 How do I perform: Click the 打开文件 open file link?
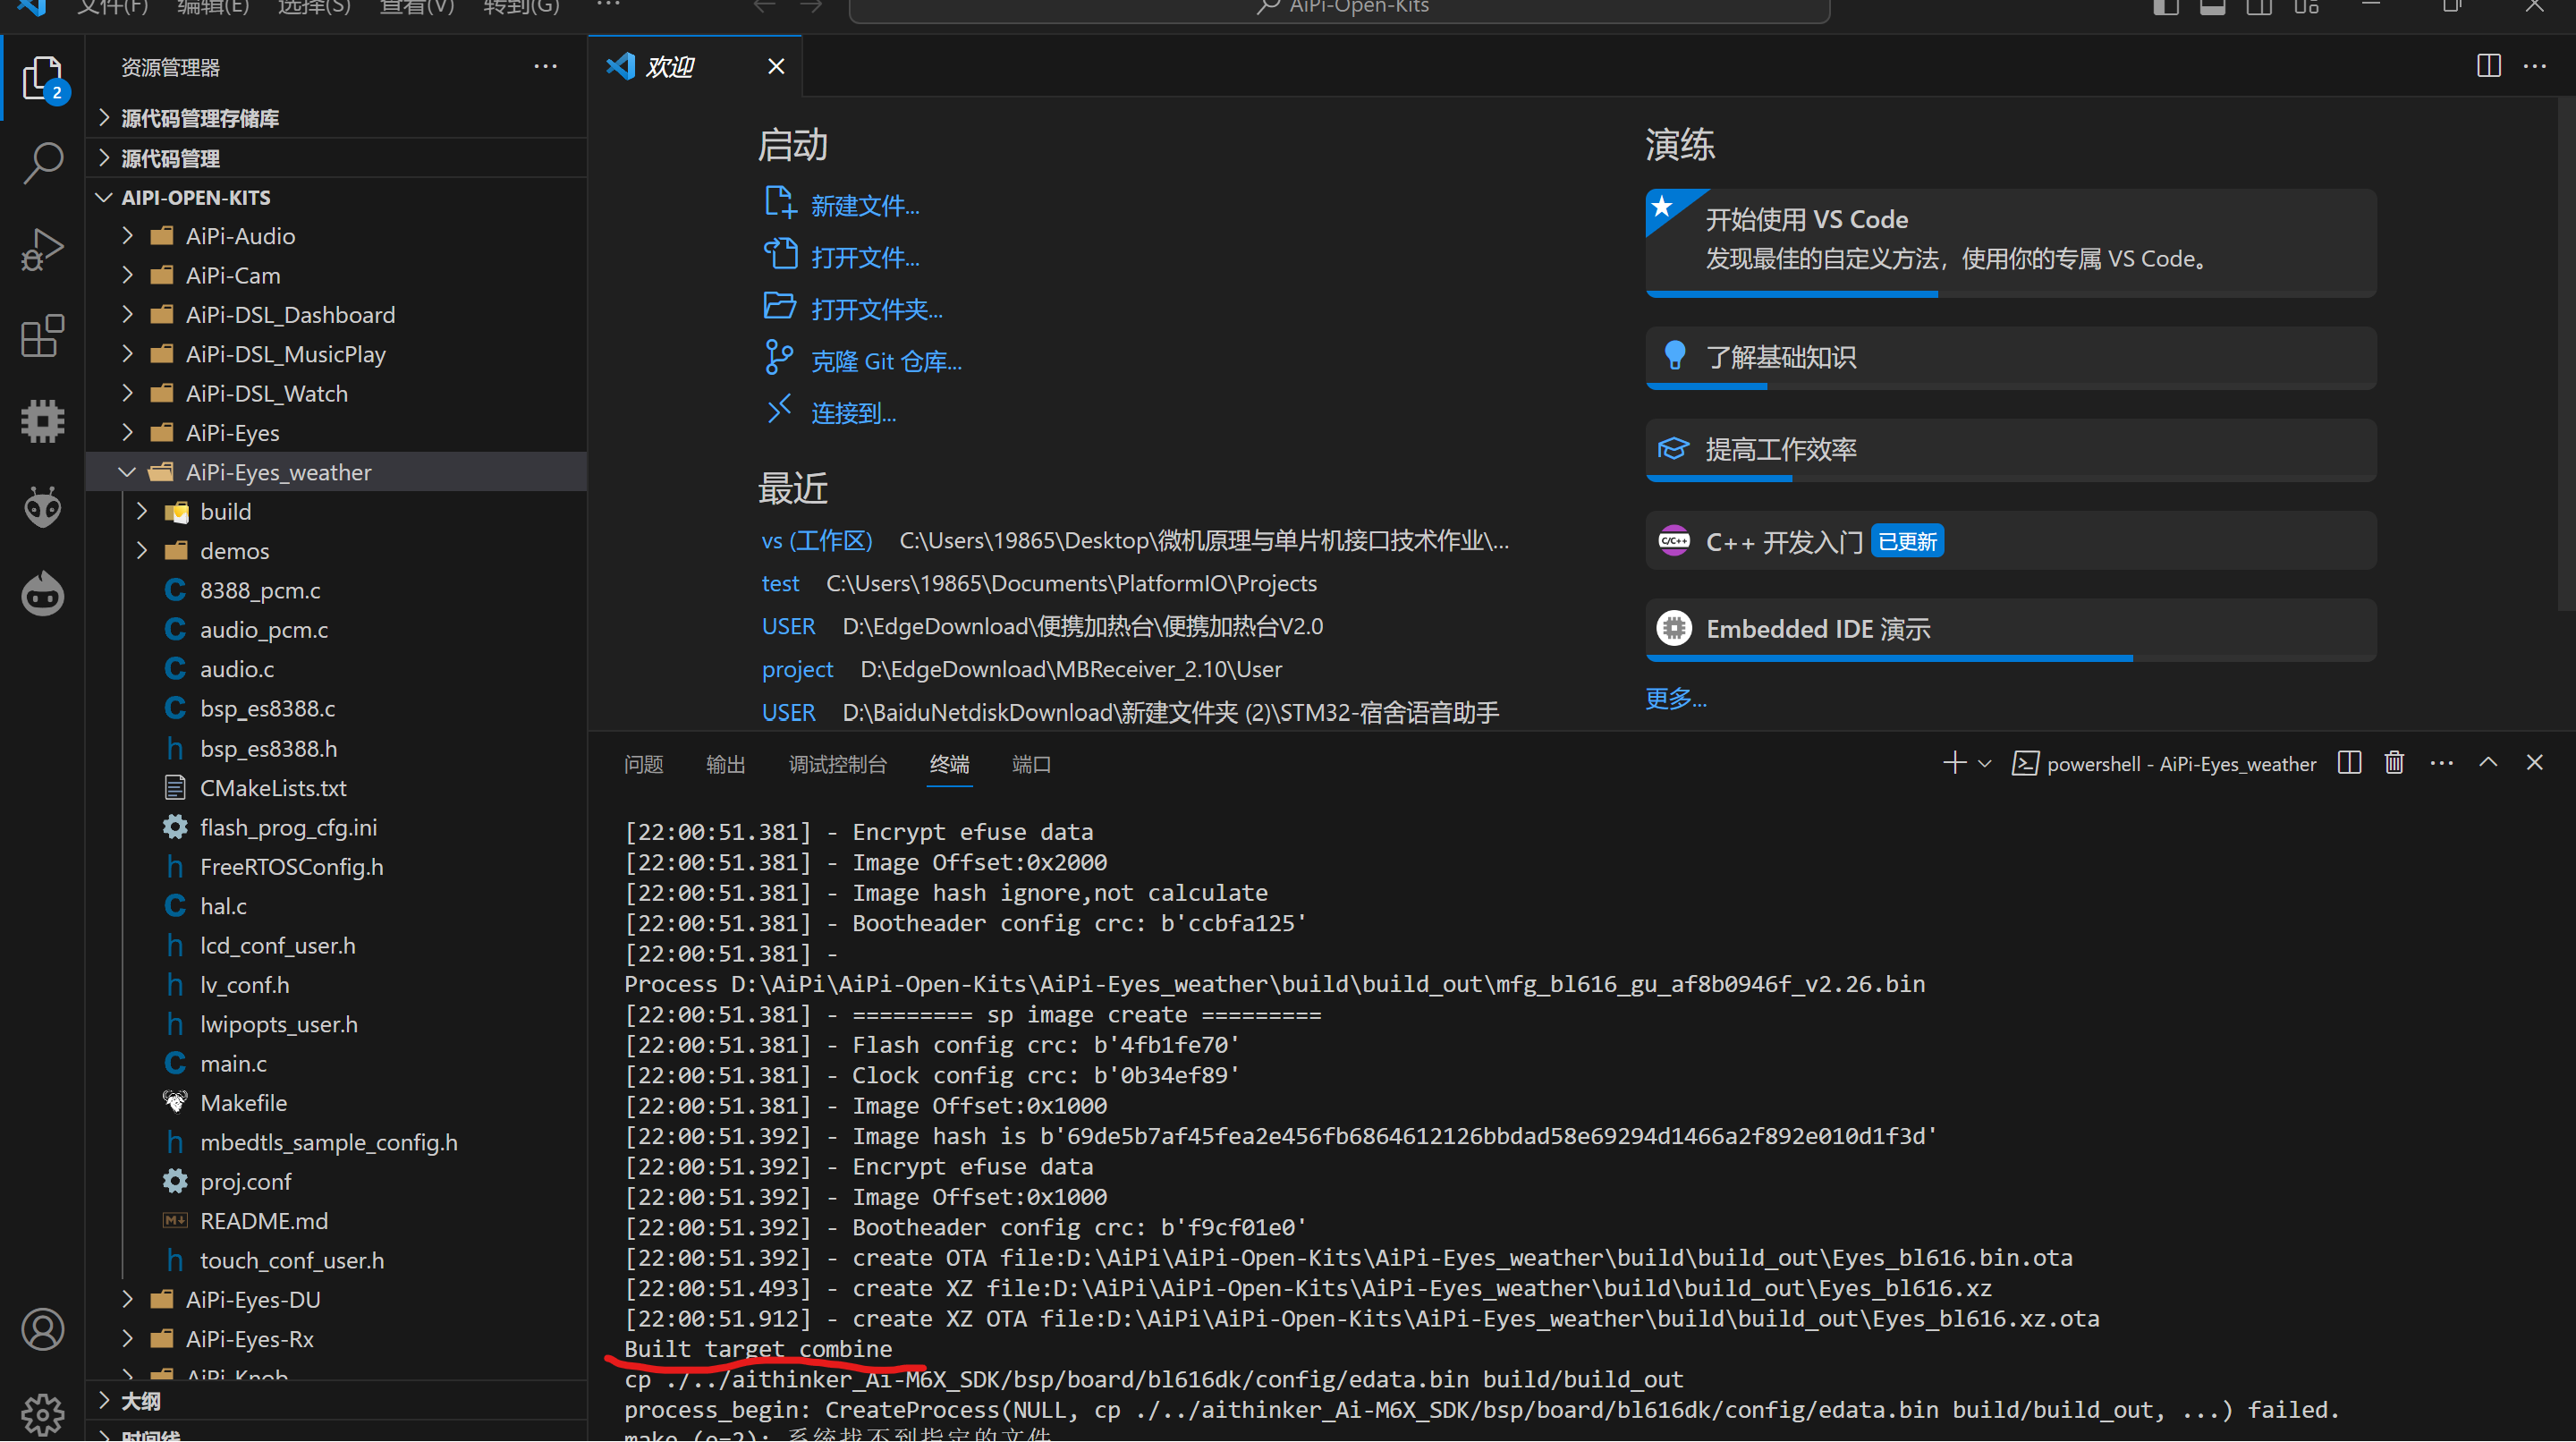(x=865, y=258)
